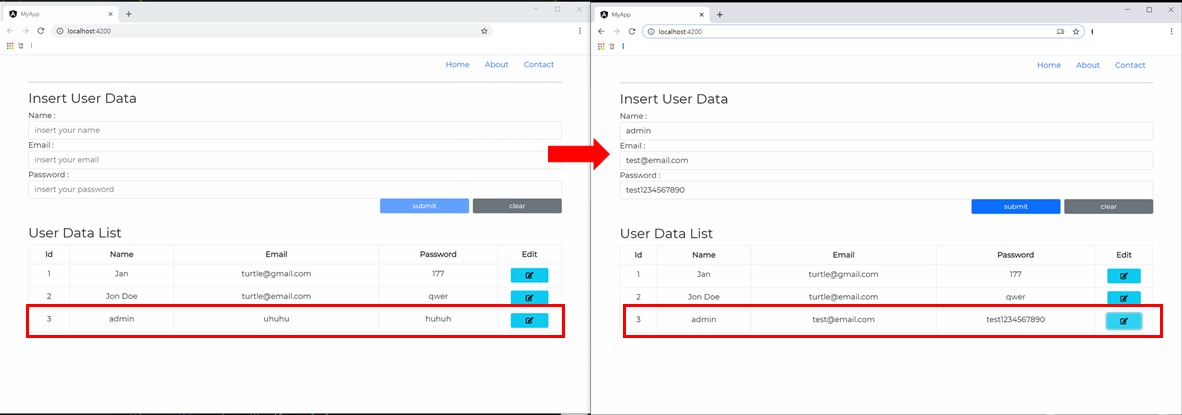This screenshot has height=415, width=1182.
Task: Click turtle@gmail.com cell in left table
Action: coord(277,274)
